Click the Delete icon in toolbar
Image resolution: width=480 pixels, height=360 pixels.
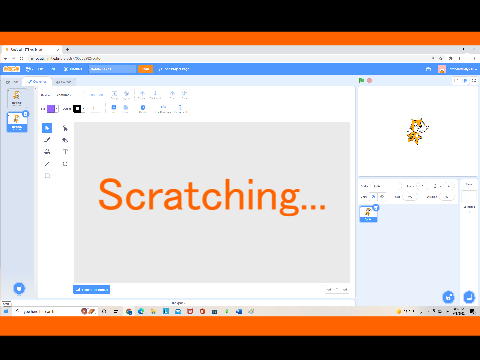tap(143, 109)
